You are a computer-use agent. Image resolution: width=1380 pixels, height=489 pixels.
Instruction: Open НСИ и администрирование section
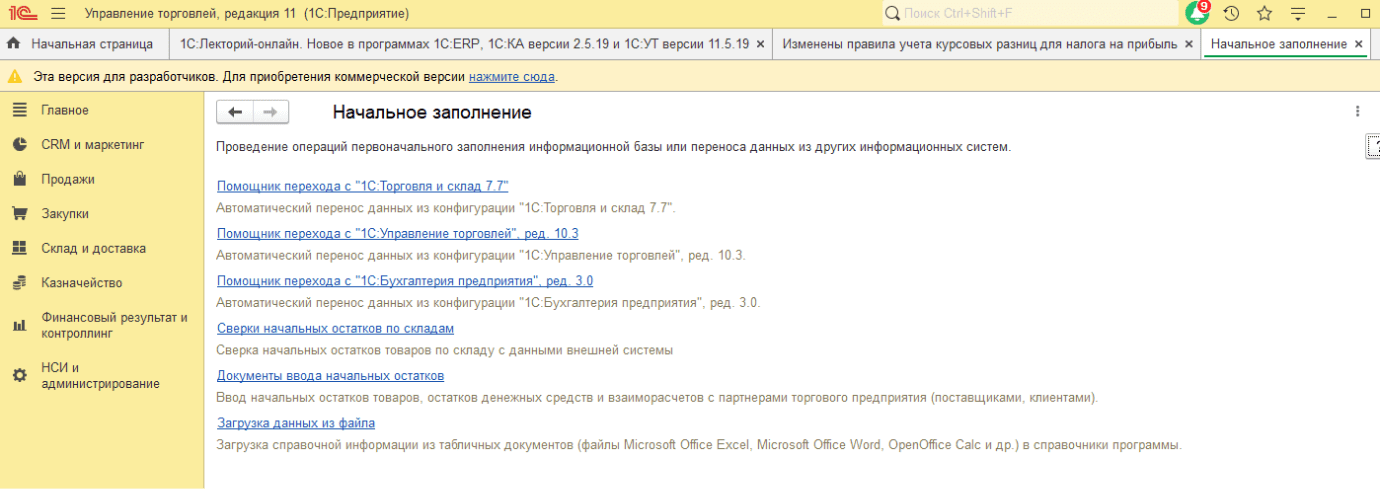[x=102, y=376]
